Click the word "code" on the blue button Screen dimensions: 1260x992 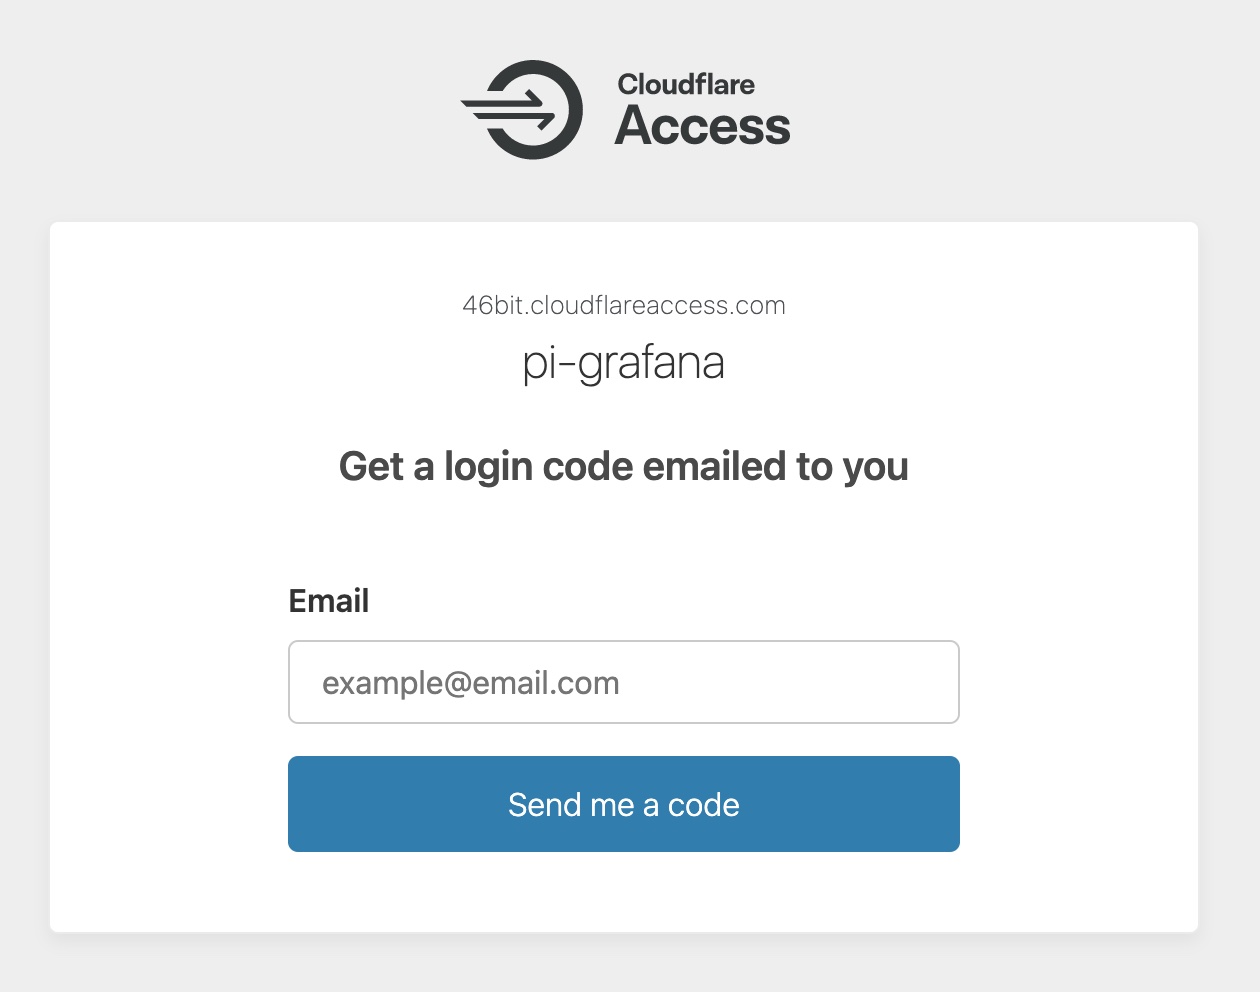[x=704, y=805]
